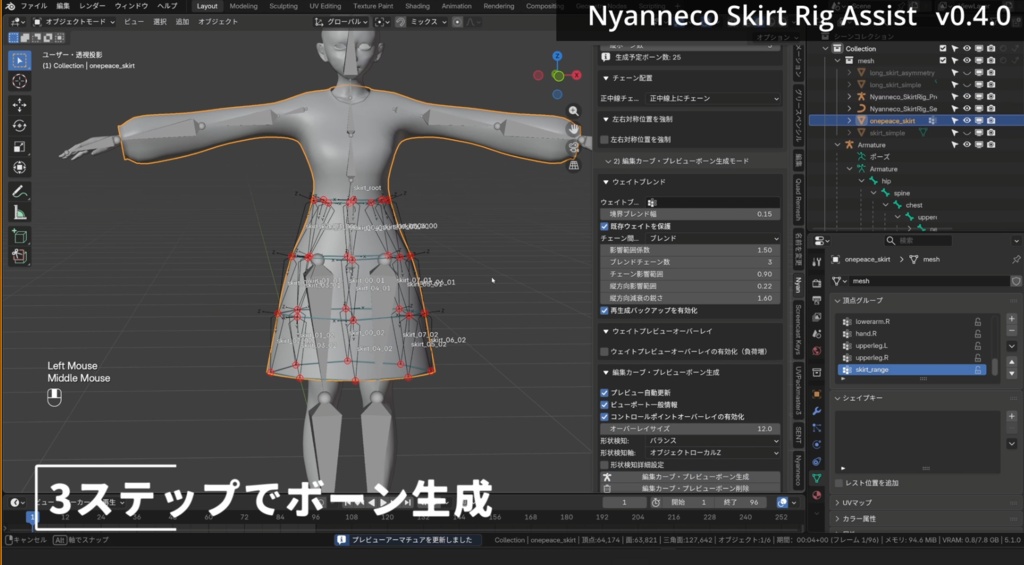Screen dimensions: 1024x565
Task: Open the Physics properties tab
Action: (816, 445)
